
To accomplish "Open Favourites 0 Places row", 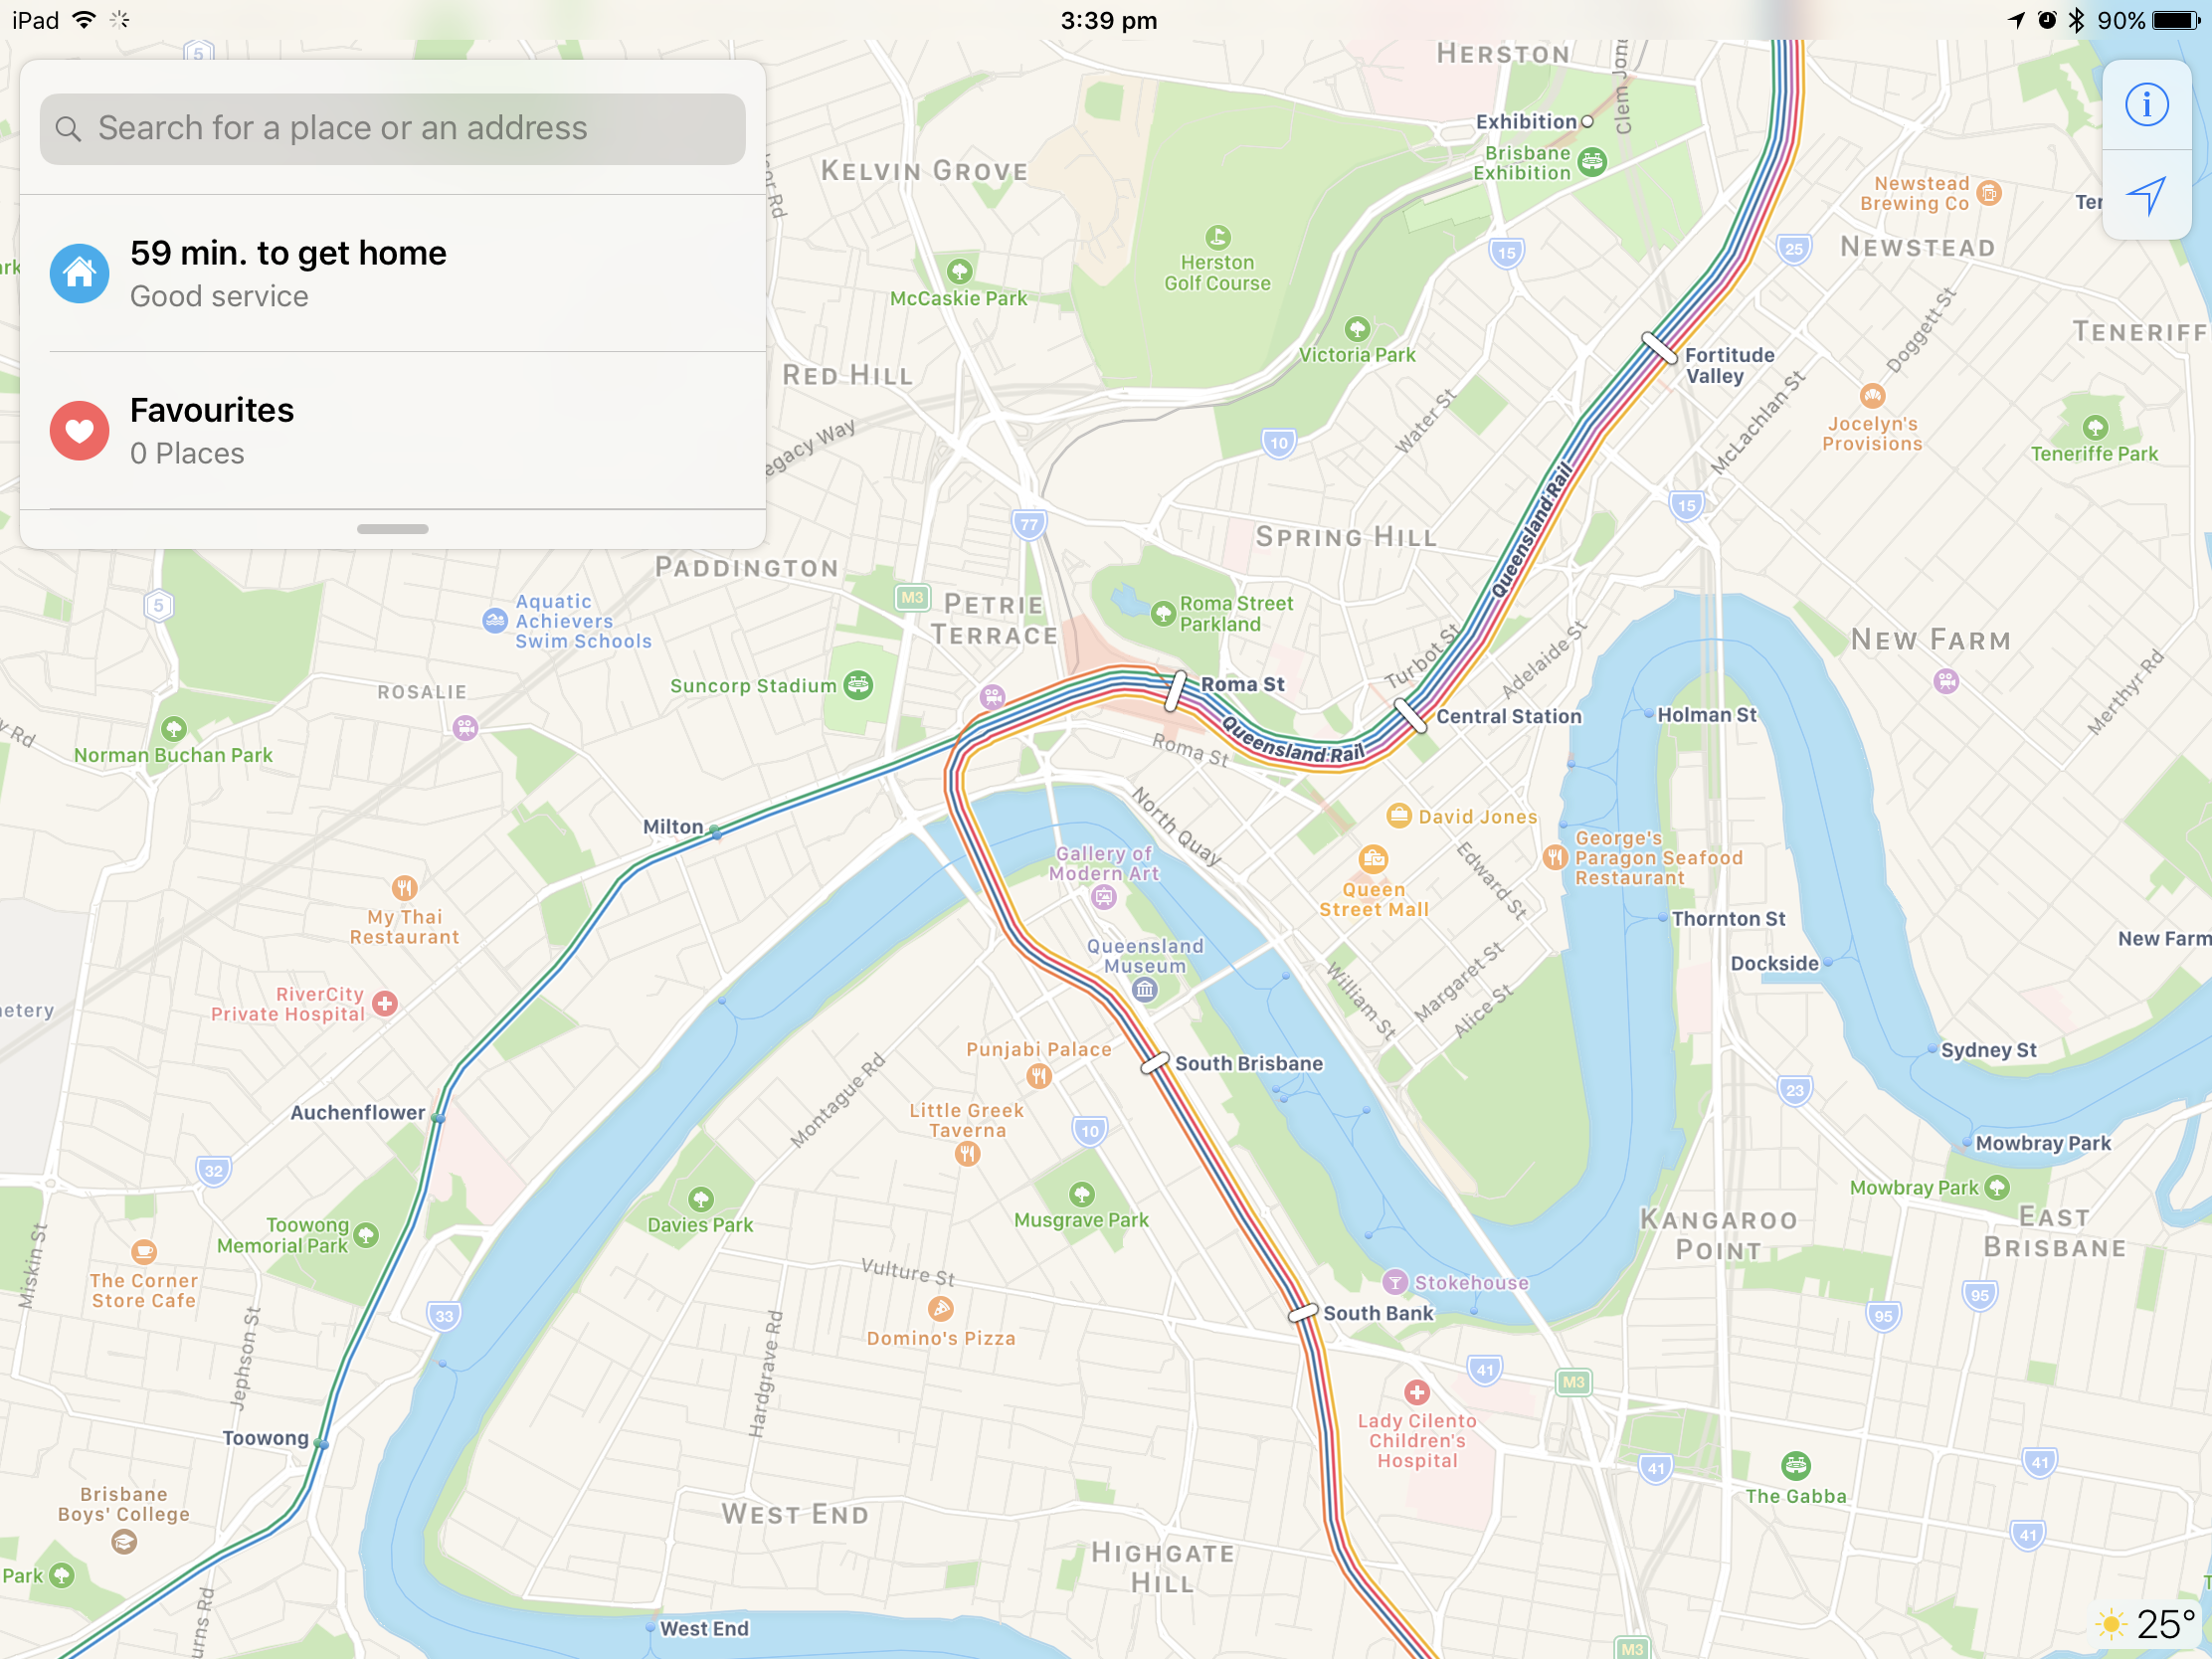I will [393, 430].
